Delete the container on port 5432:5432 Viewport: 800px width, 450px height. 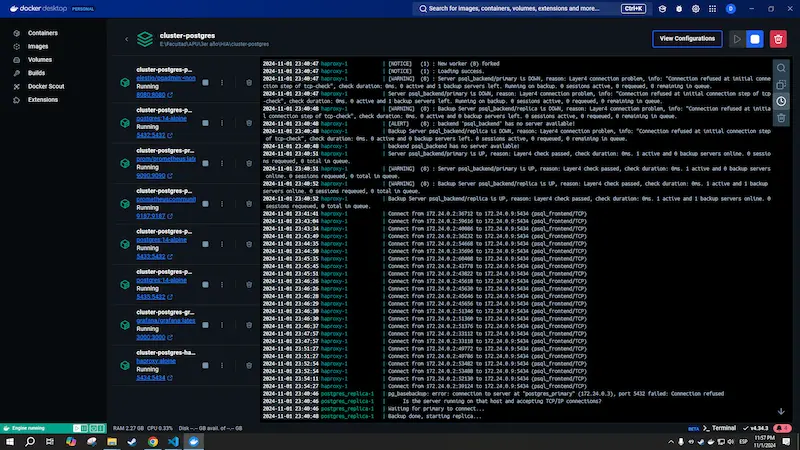click(x=249, y=123)
